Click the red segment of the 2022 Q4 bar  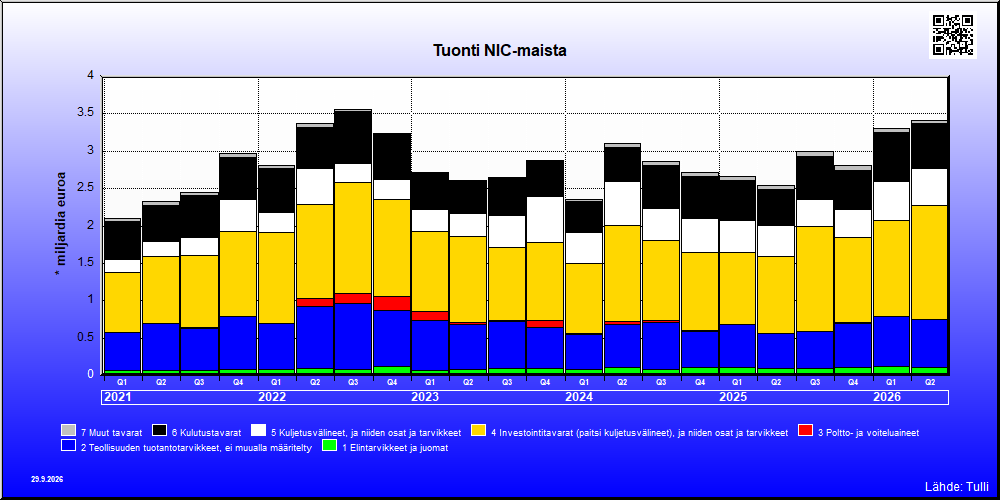tap(392, 304)
